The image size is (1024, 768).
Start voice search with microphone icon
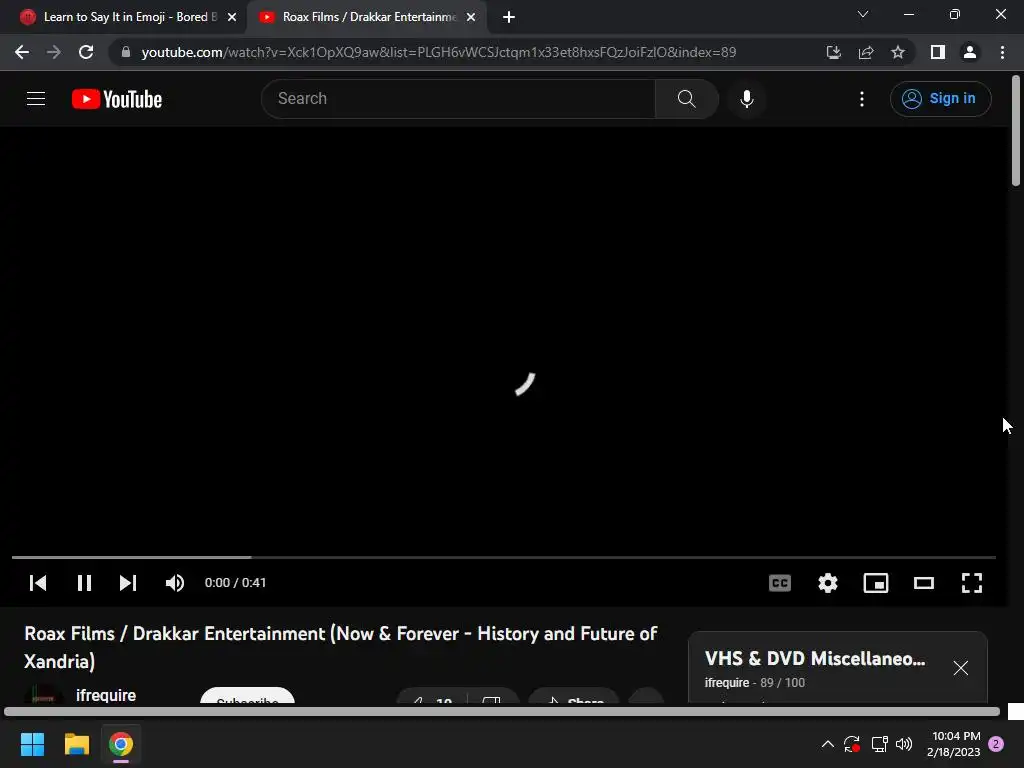746,99
